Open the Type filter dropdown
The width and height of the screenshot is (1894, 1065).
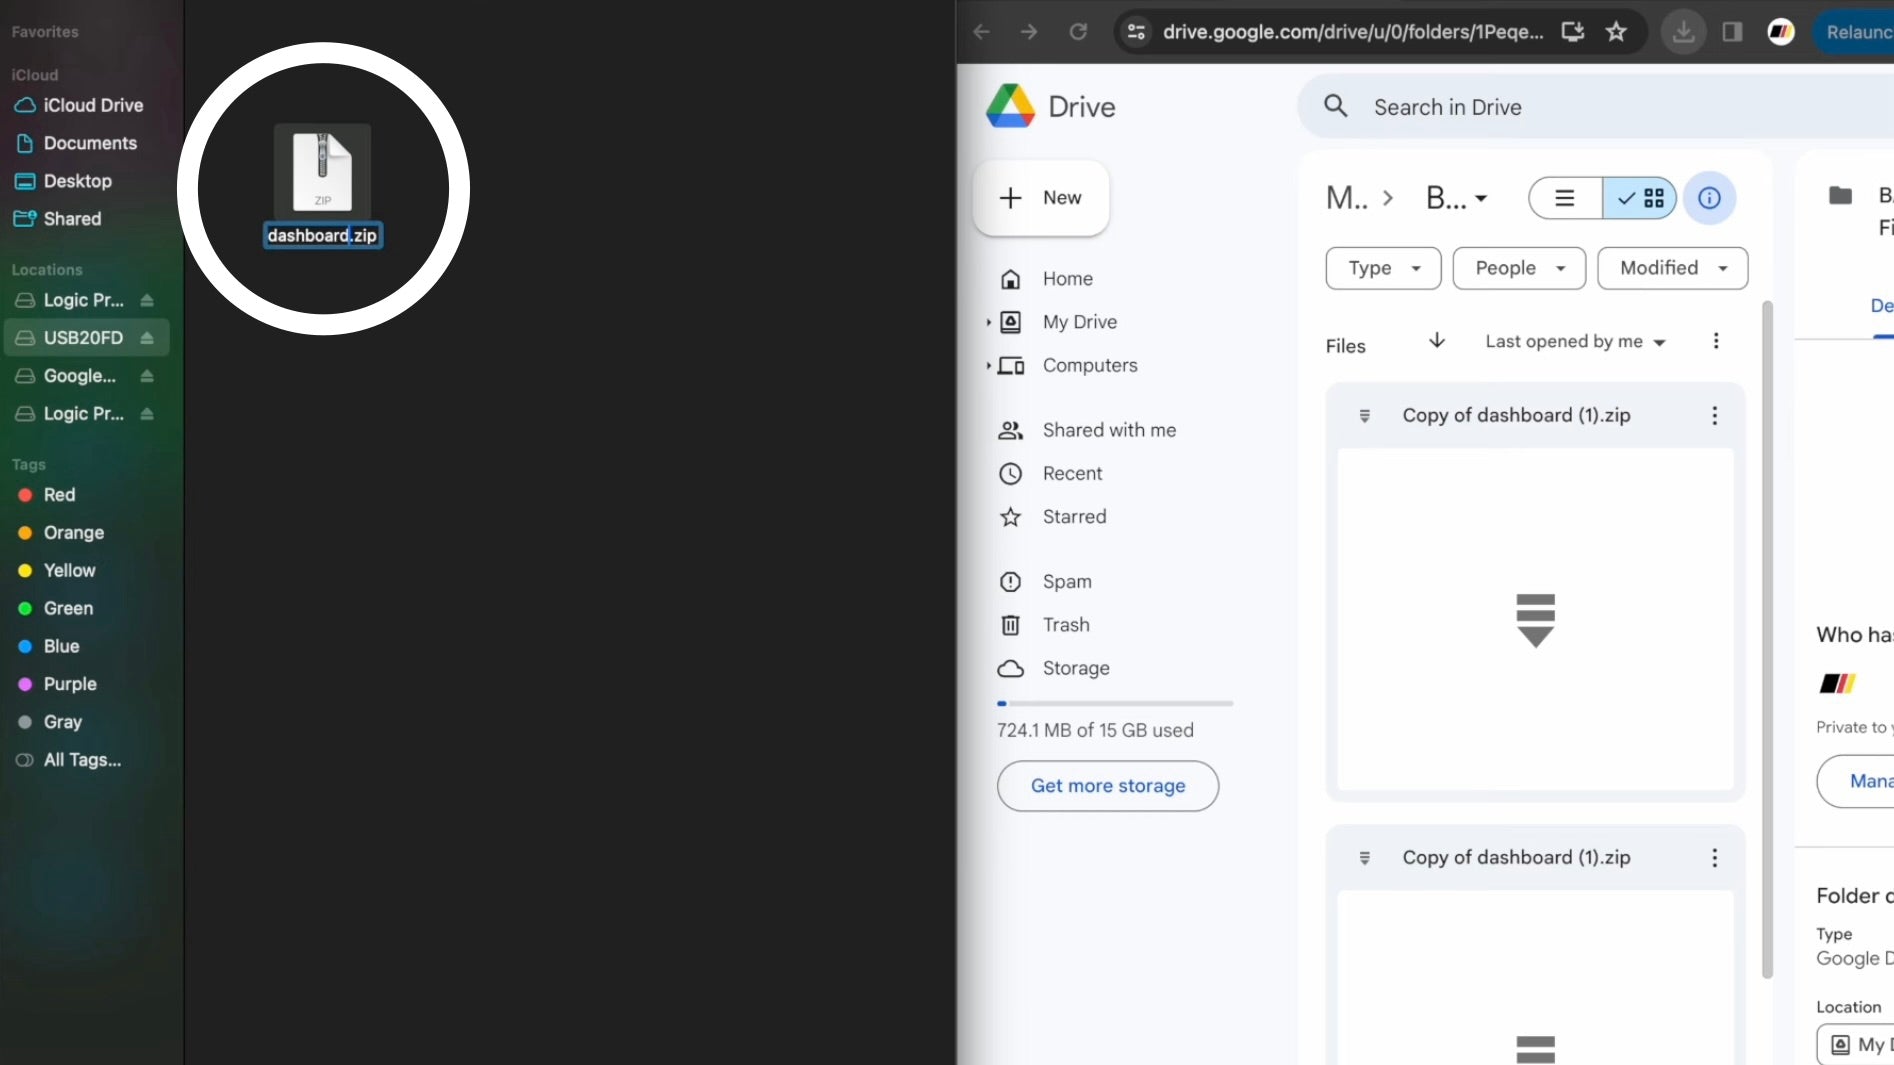[x=1383, y=268]
